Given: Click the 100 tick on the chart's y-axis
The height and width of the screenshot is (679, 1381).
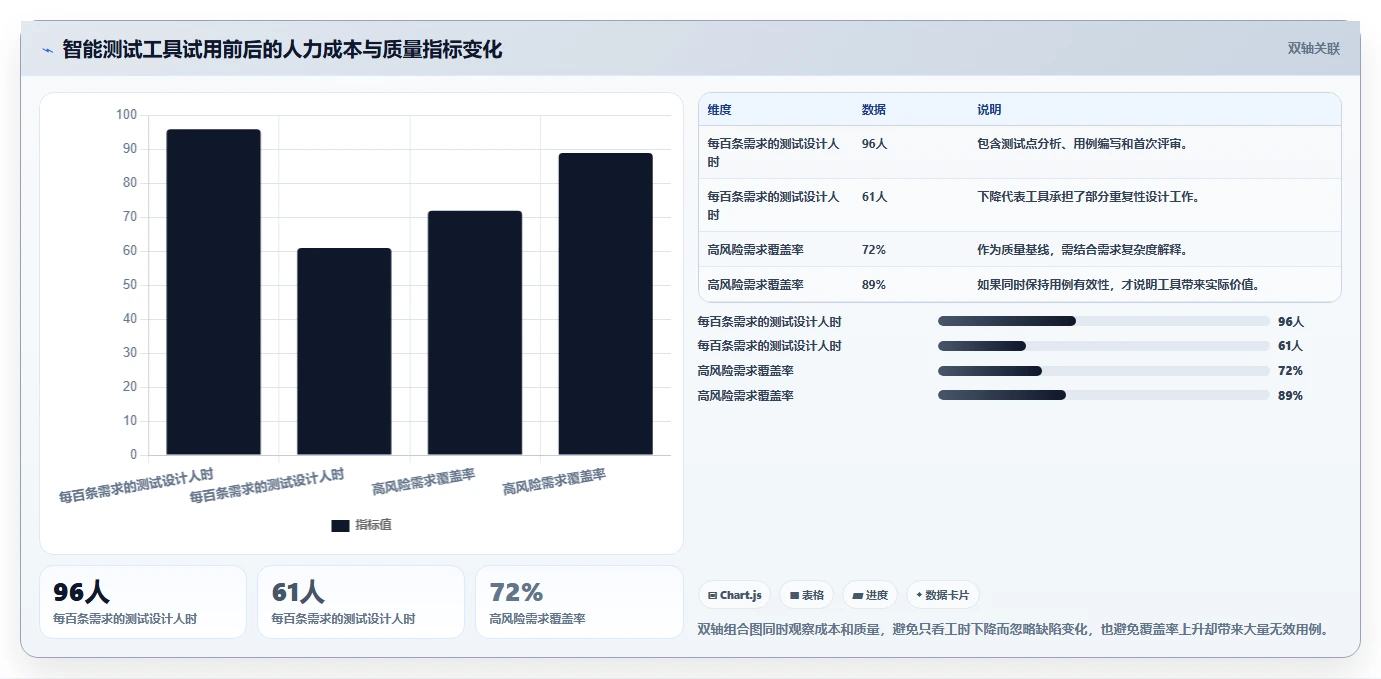Looking at the screenshot, I should (x=126, y=115).
